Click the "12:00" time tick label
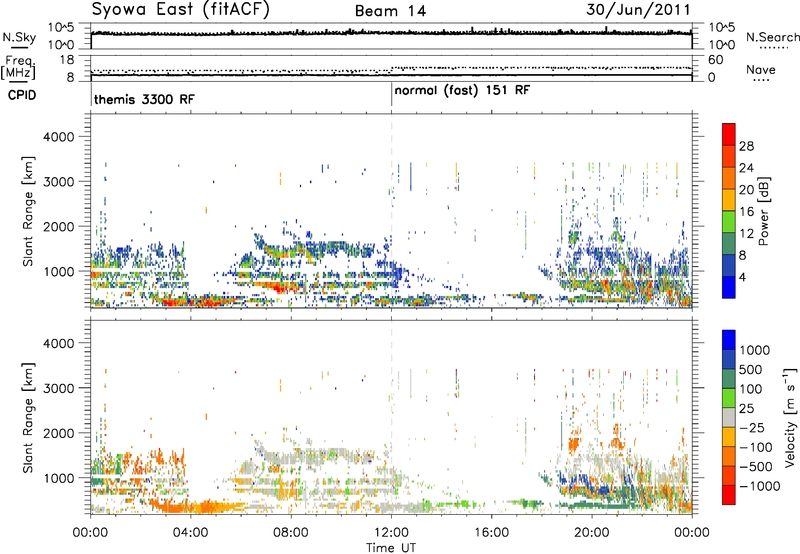 click(391, 533)
